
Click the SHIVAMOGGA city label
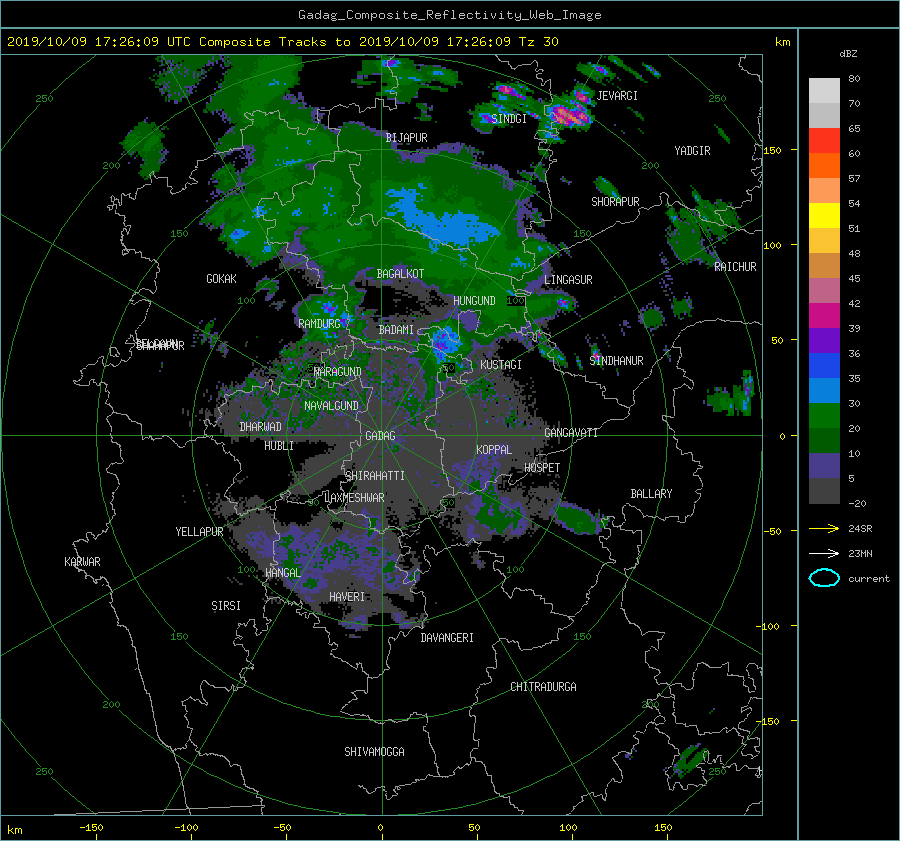point(374,751)
